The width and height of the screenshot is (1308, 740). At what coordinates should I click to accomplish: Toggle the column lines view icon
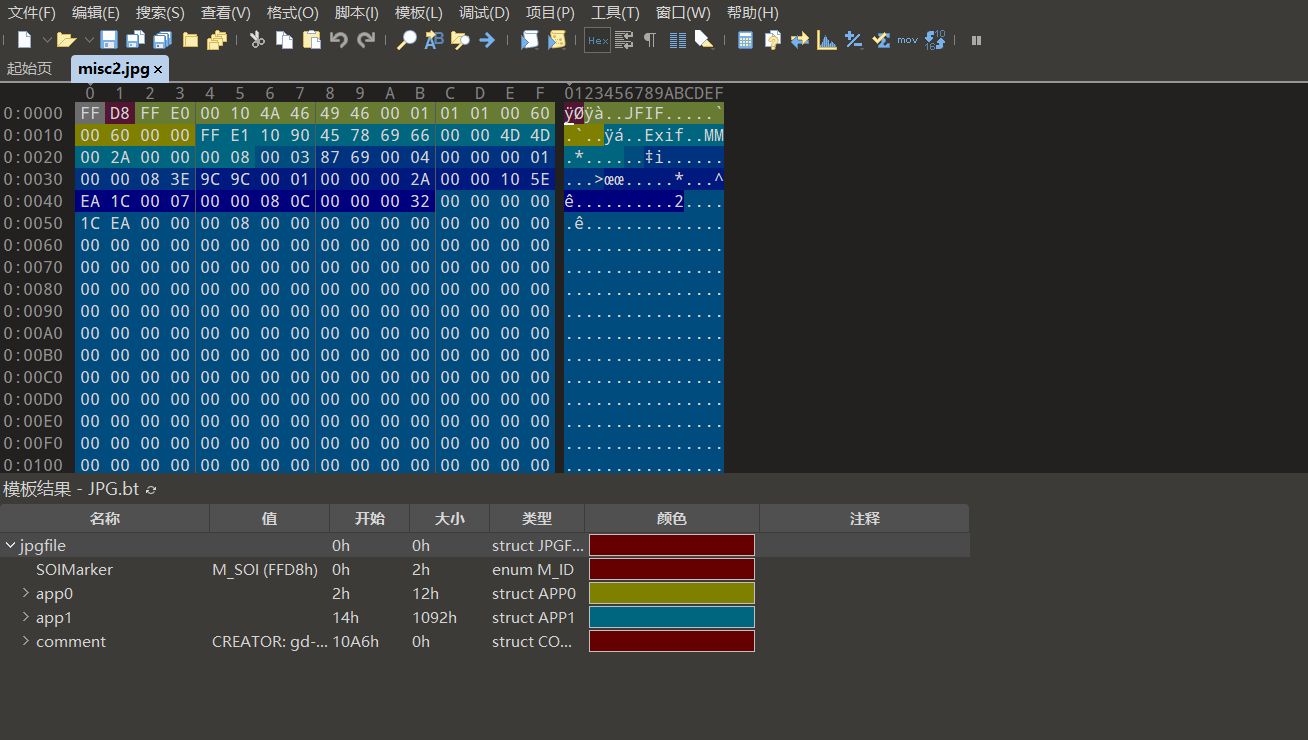(x=677, y=40)
